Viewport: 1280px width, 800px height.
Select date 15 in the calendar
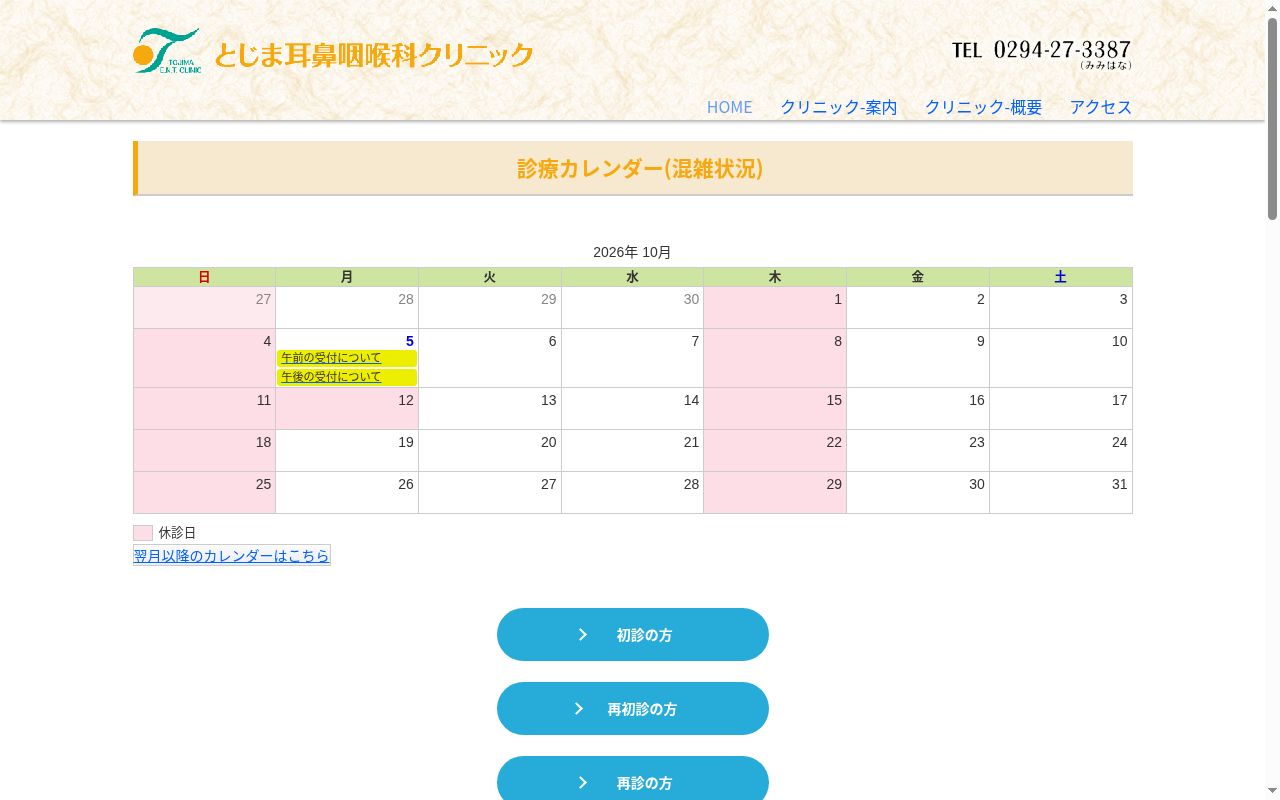[775, 409]
